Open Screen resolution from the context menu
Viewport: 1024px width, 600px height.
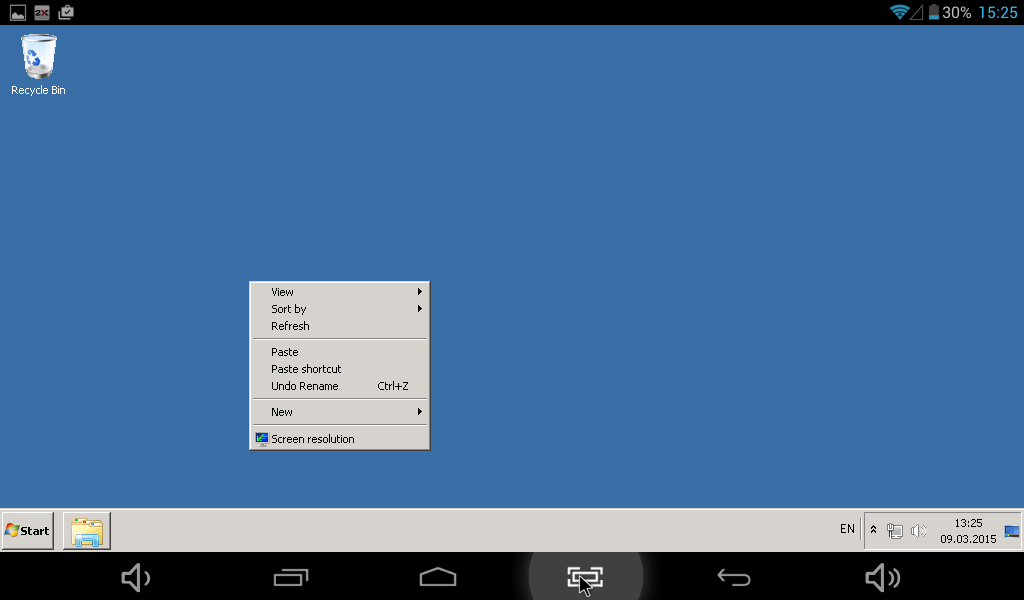[340, 439]
